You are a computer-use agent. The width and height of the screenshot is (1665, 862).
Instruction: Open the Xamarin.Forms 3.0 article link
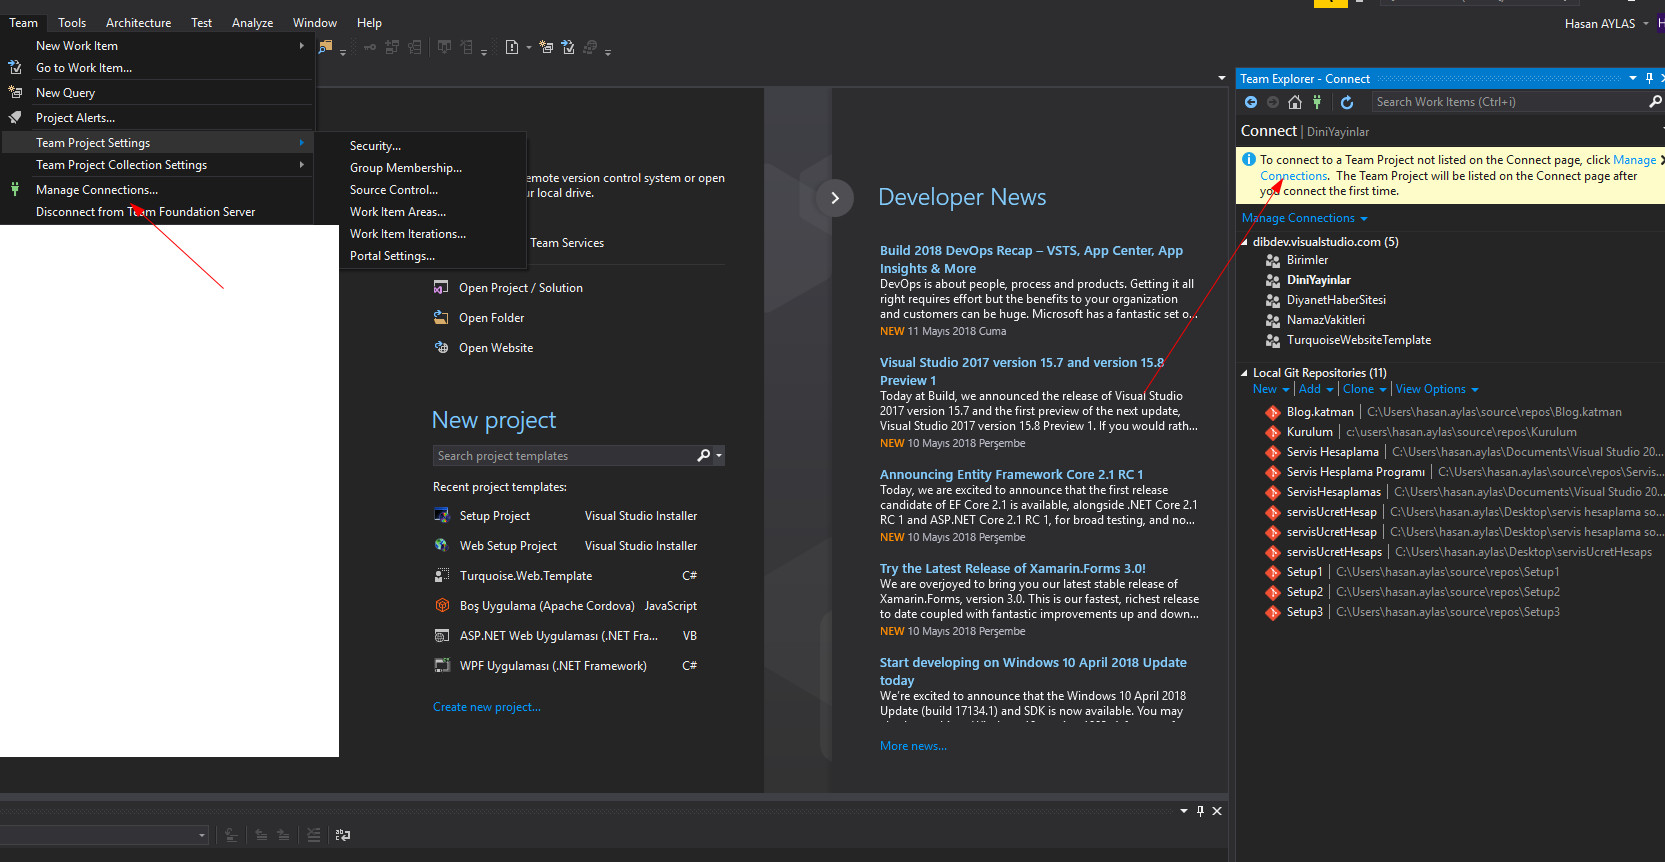[x=1013, y=569]
